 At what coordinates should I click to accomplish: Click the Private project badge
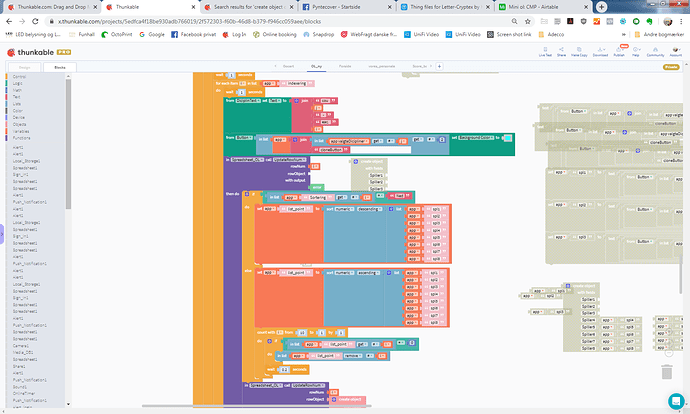coord(671,67)
